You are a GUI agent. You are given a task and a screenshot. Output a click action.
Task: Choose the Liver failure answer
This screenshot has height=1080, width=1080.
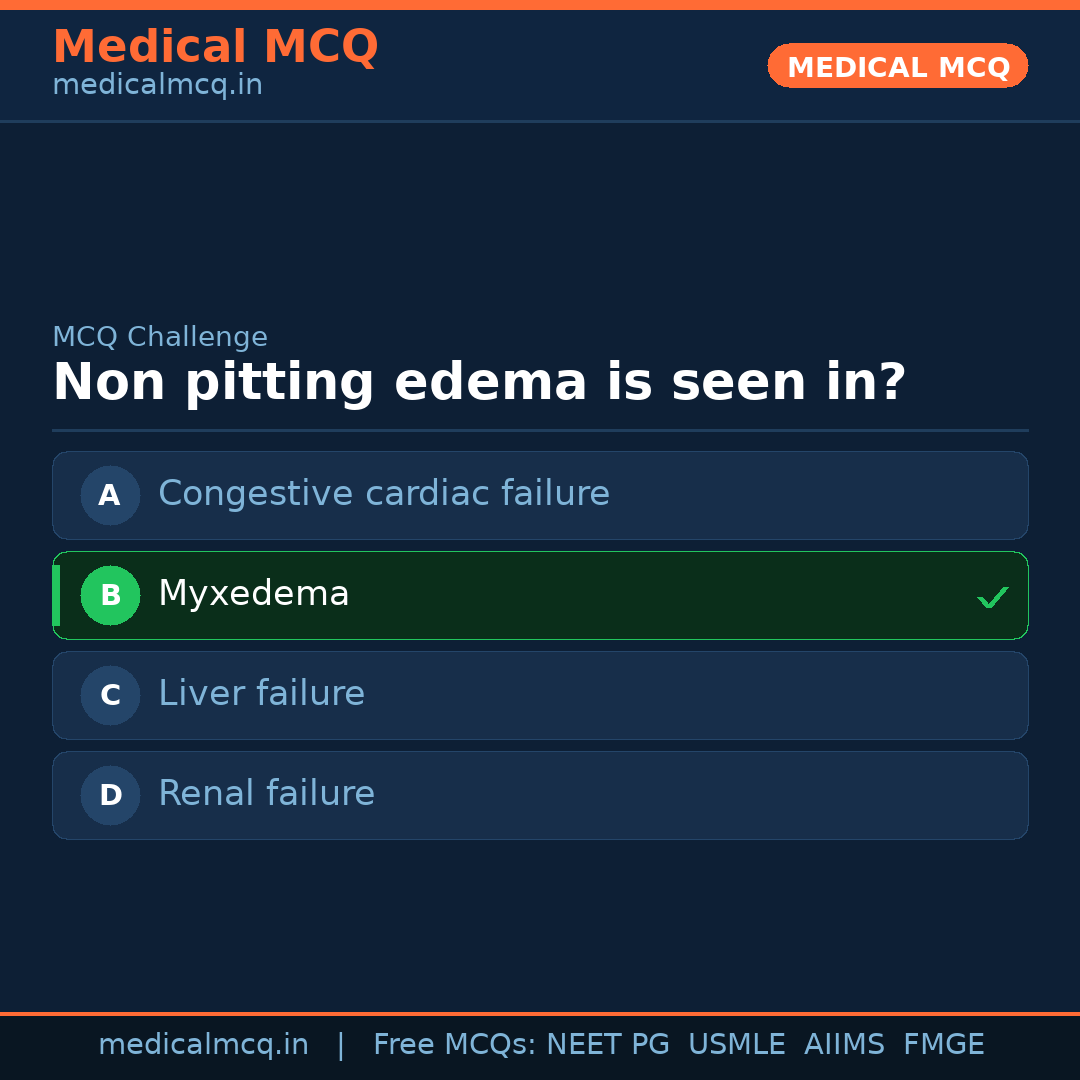click(261, 694)
